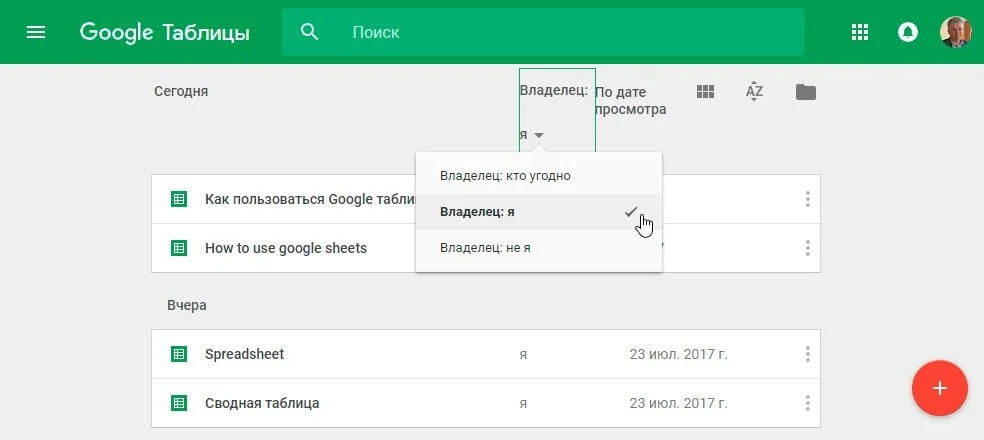Screen dimensions: 984x440
Task: Select Владелец: кто угодно option
Action: click(538, 176)
